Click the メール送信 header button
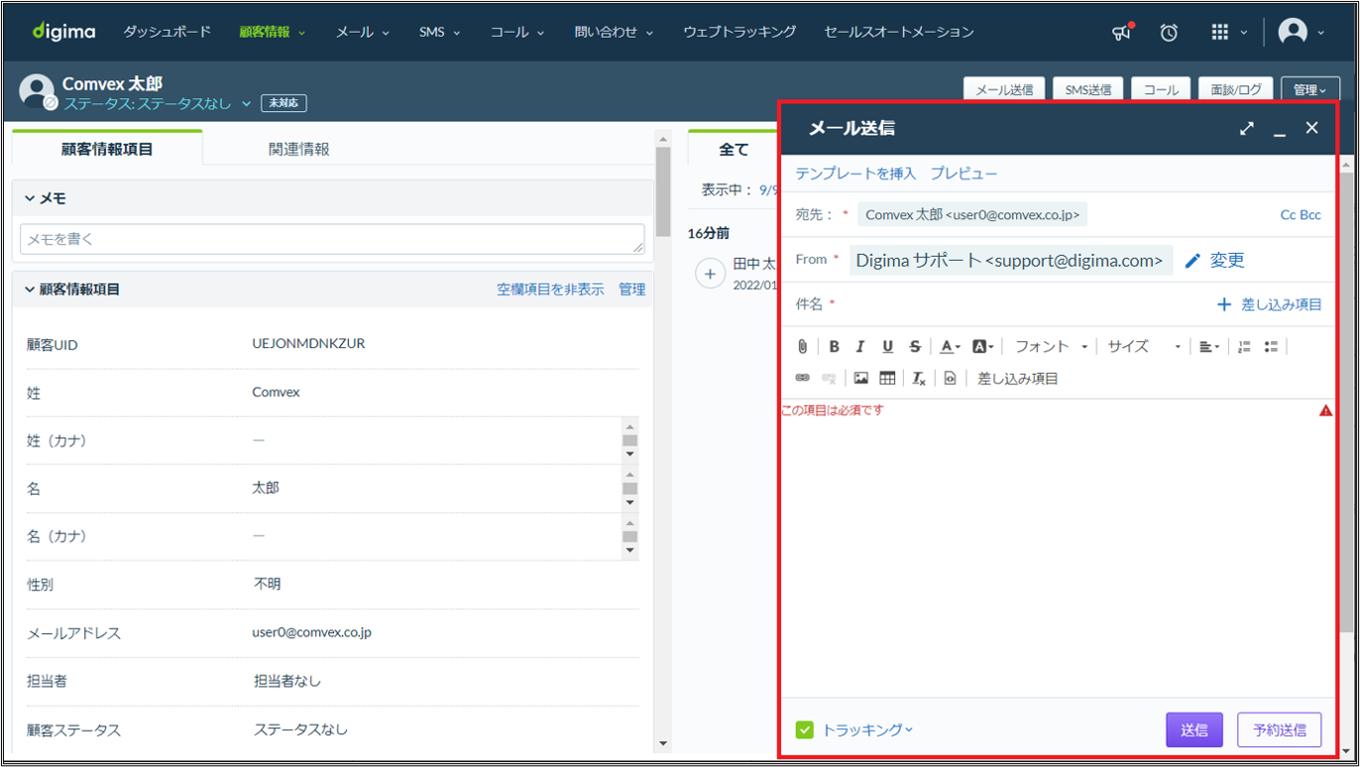The image size is (1360, 767). pyautogui.click(x=1004, y=89)
